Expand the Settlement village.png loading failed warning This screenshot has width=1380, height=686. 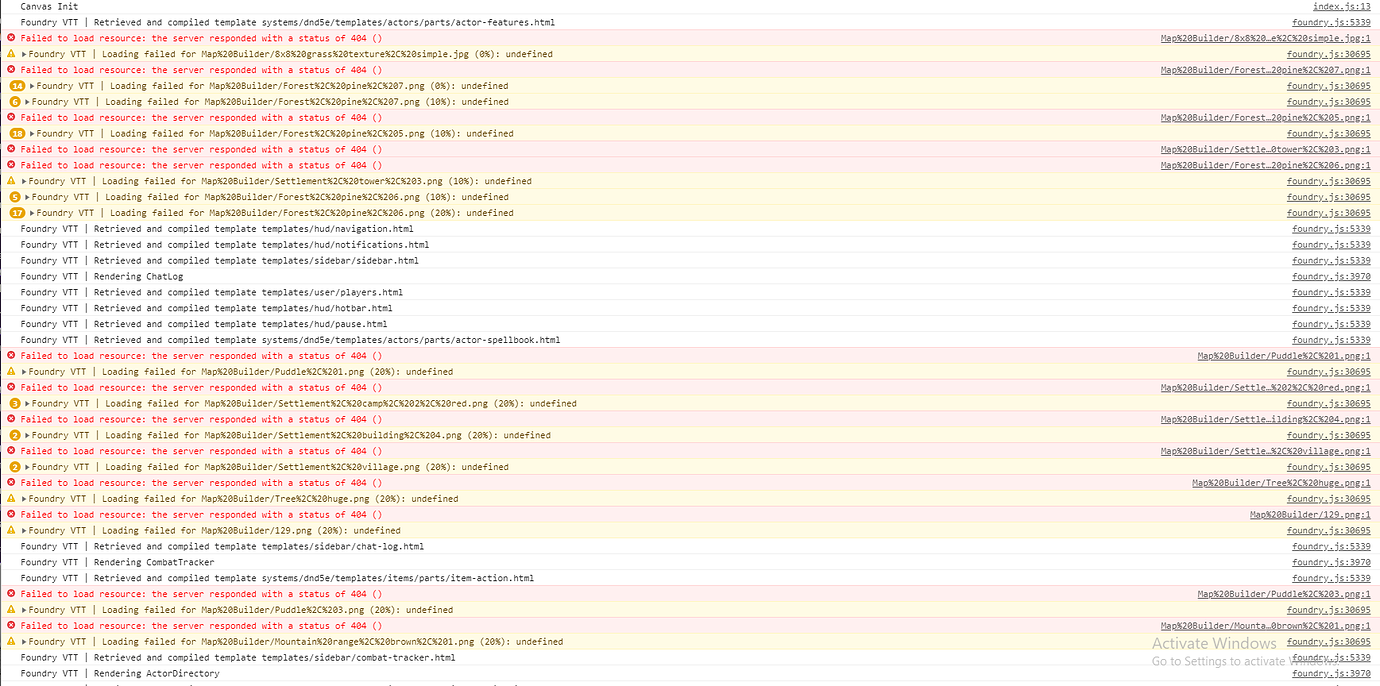pyautogui.click(x=27, y=467)
